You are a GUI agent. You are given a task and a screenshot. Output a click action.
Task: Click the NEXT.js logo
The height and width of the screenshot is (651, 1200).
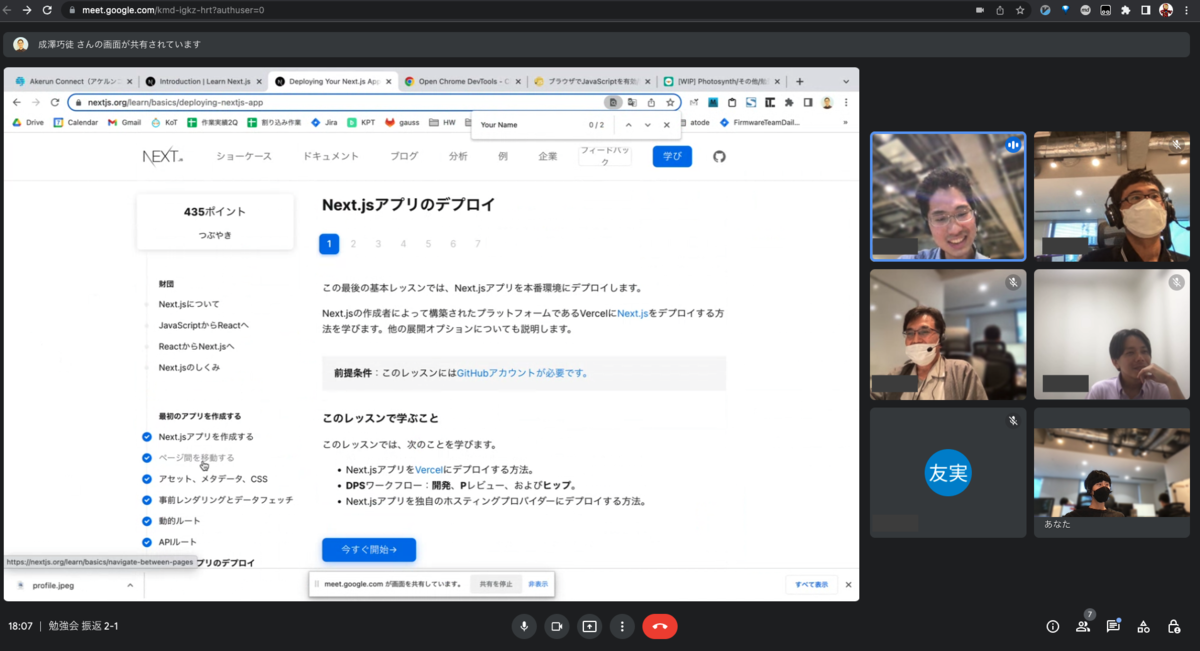pyautogui.click(x=162, y=157)
